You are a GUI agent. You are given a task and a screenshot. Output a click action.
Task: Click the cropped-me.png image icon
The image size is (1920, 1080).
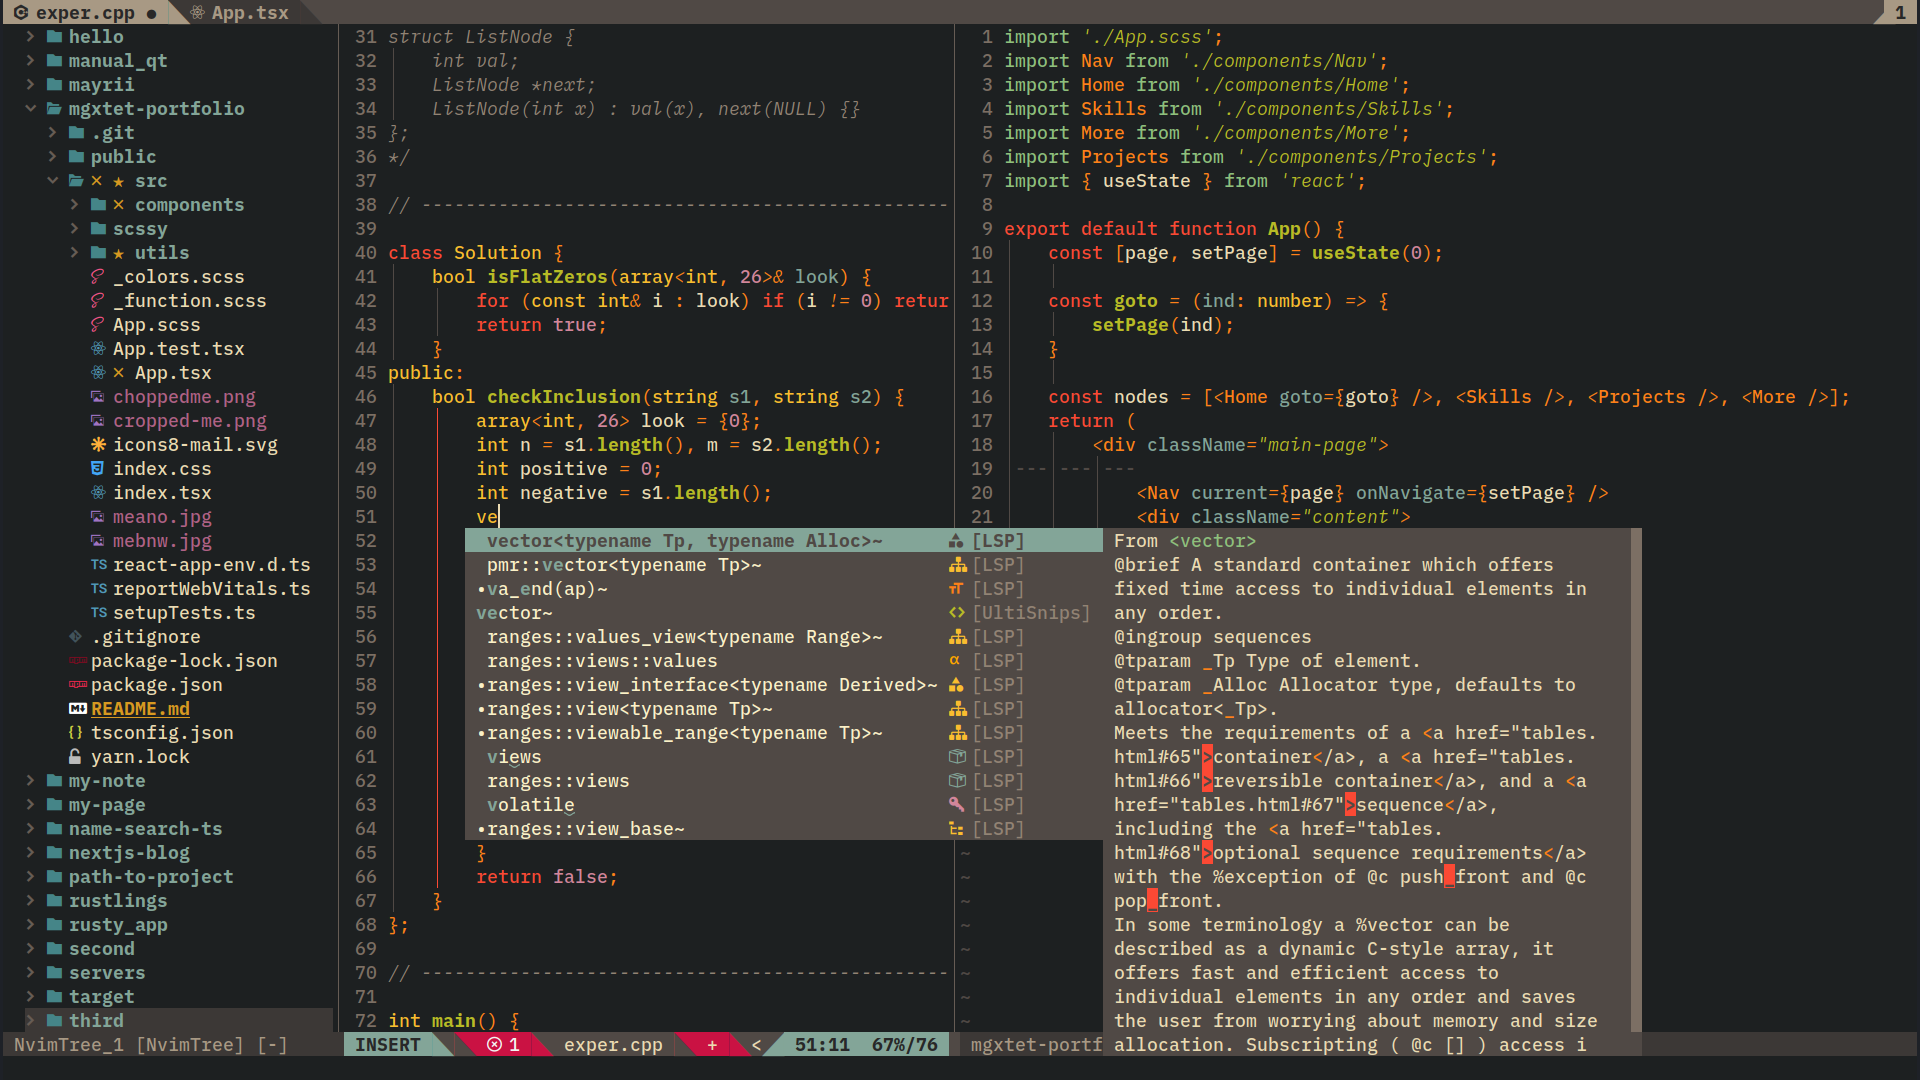(98, 420)
